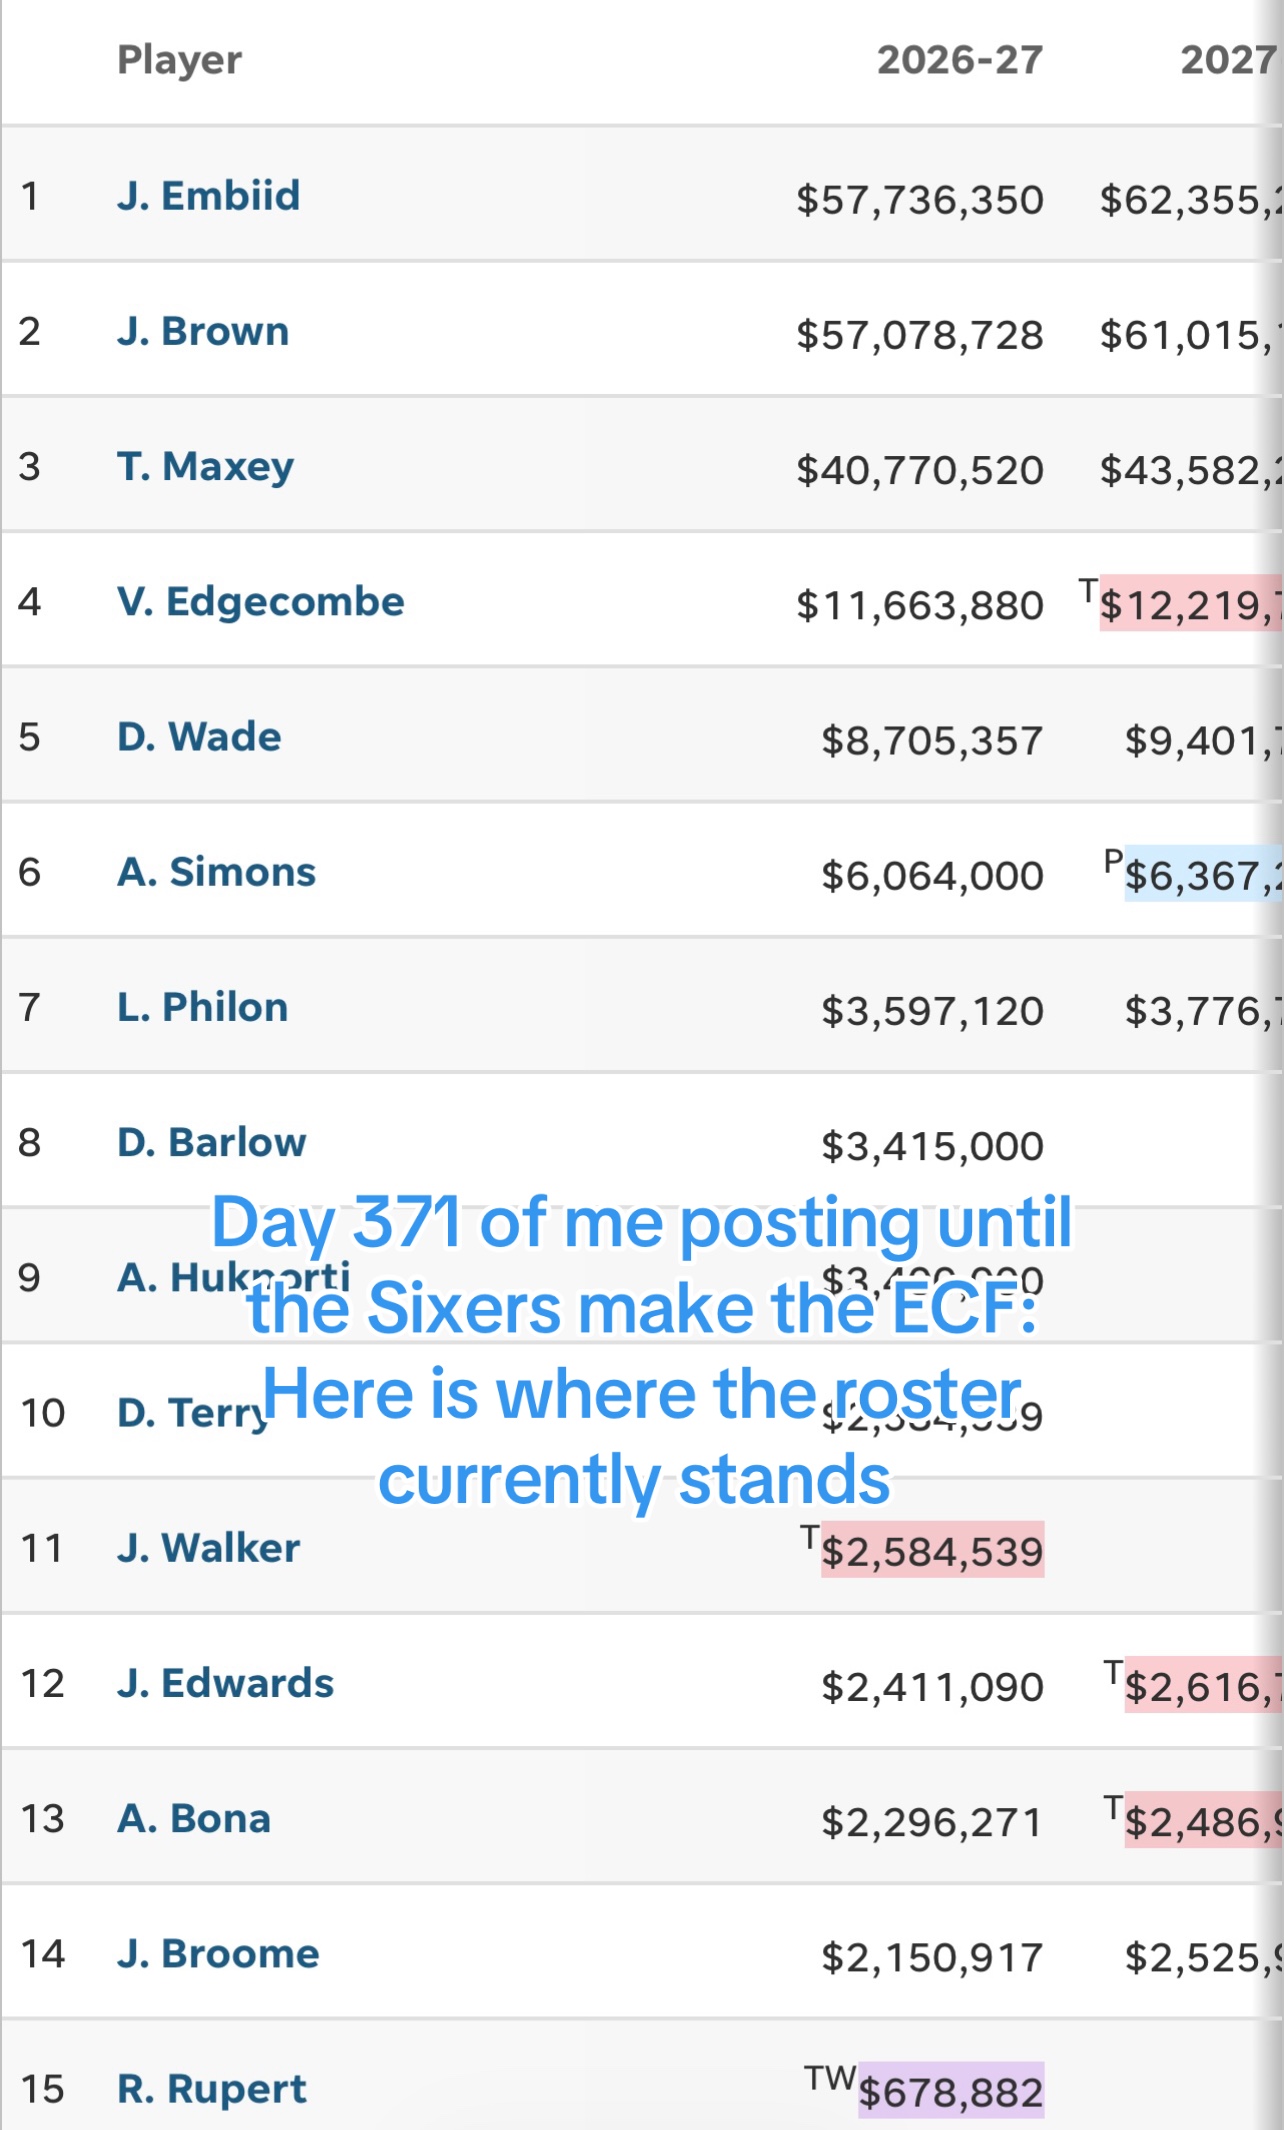Select Embiid's $57,736,350 salary figure

point(920,200)
